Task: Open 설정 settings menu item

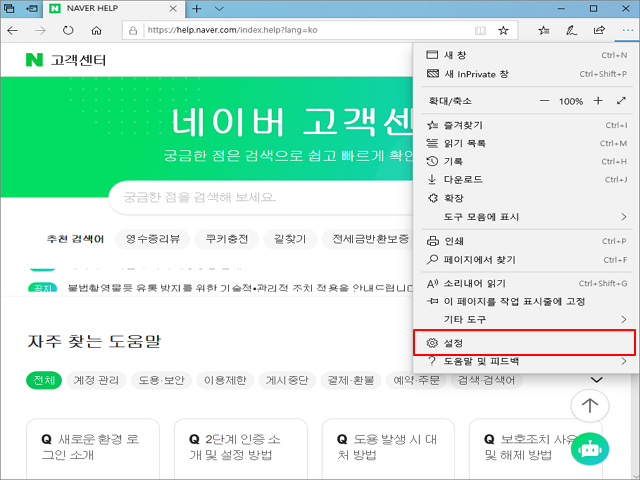Action: point(524,343)
